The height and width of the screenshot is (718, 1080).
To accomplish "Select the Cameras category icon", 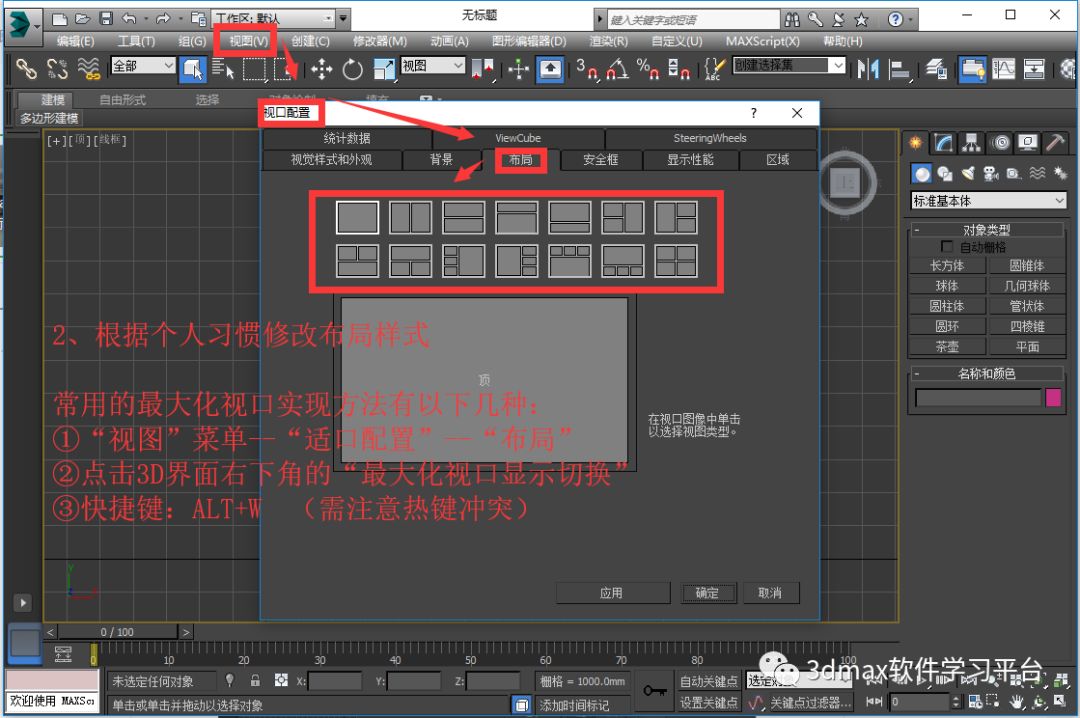I will (990, 173).
